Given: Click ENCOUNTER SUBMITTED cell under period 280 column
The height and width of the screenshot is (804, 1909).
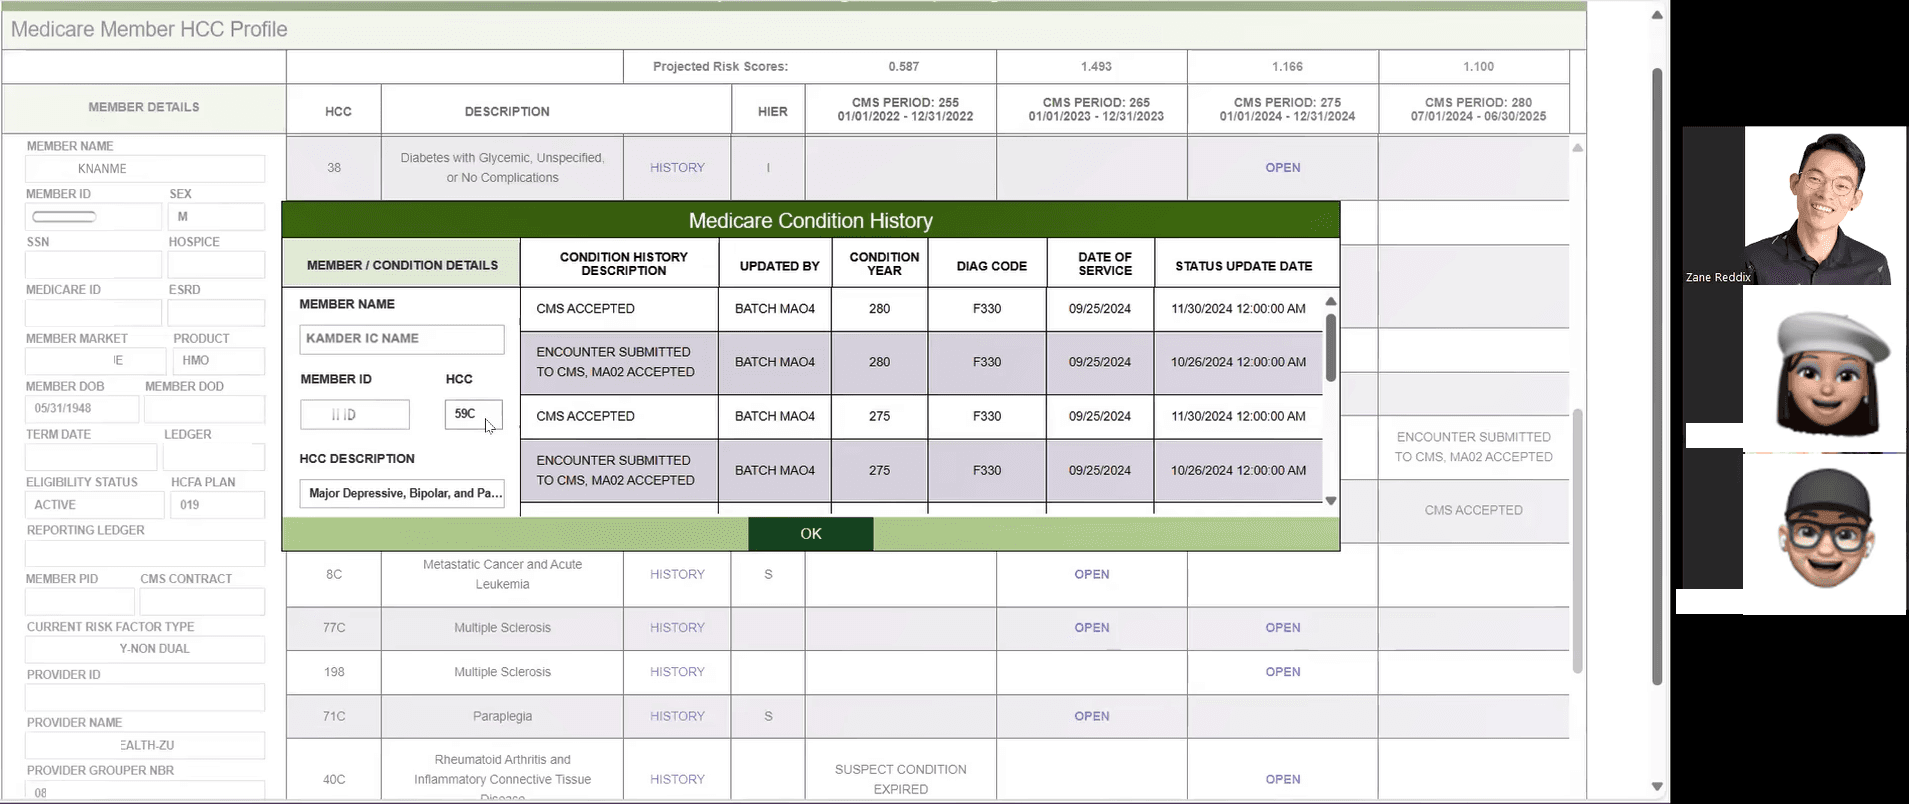Looking at the screenshot, I should point(1474,447).
